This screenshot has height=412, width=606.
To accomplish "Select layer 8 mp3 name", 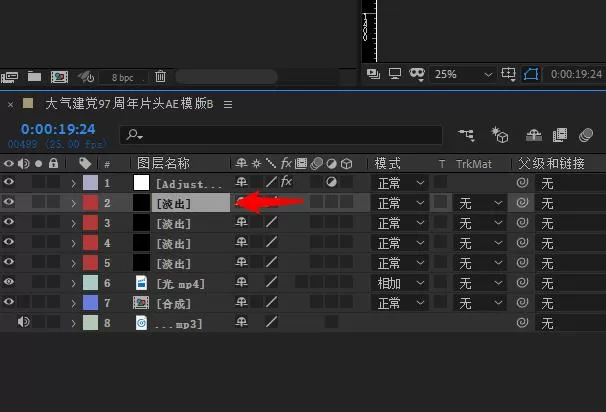I will click(179, 324).
